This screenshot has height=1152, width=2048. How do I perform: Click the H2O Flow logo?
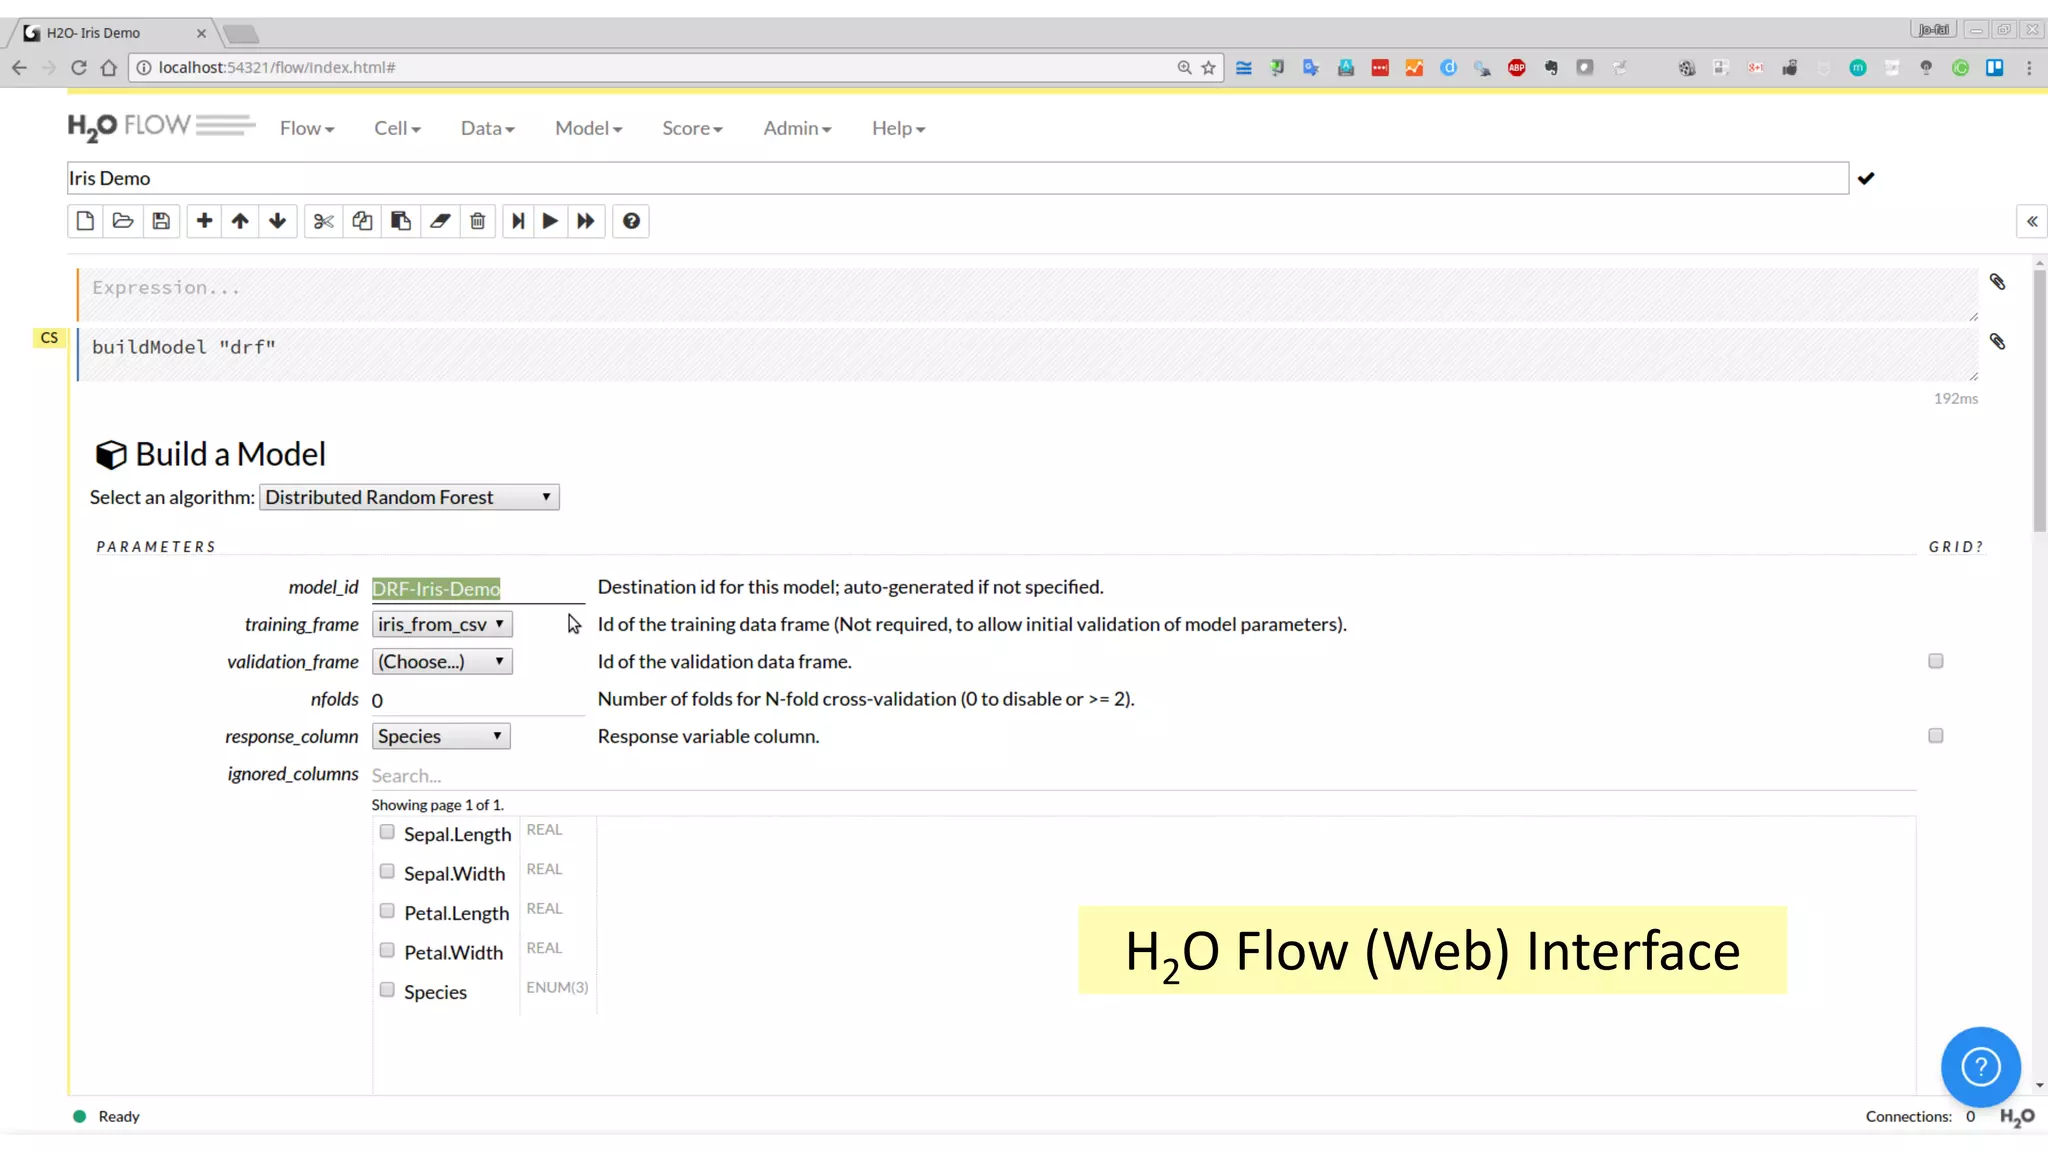[x=160, y=127]
